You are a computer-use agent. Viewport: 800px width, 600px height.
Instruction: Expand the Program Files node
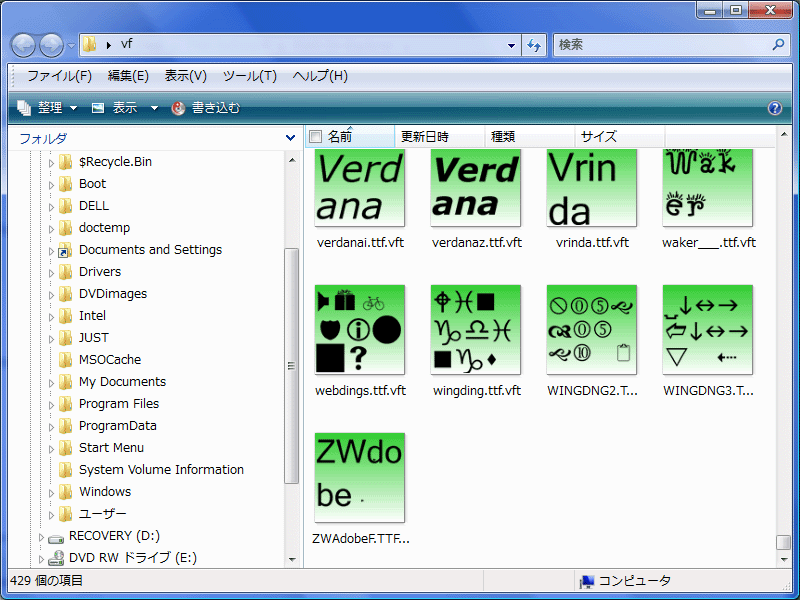click(51, 405)
